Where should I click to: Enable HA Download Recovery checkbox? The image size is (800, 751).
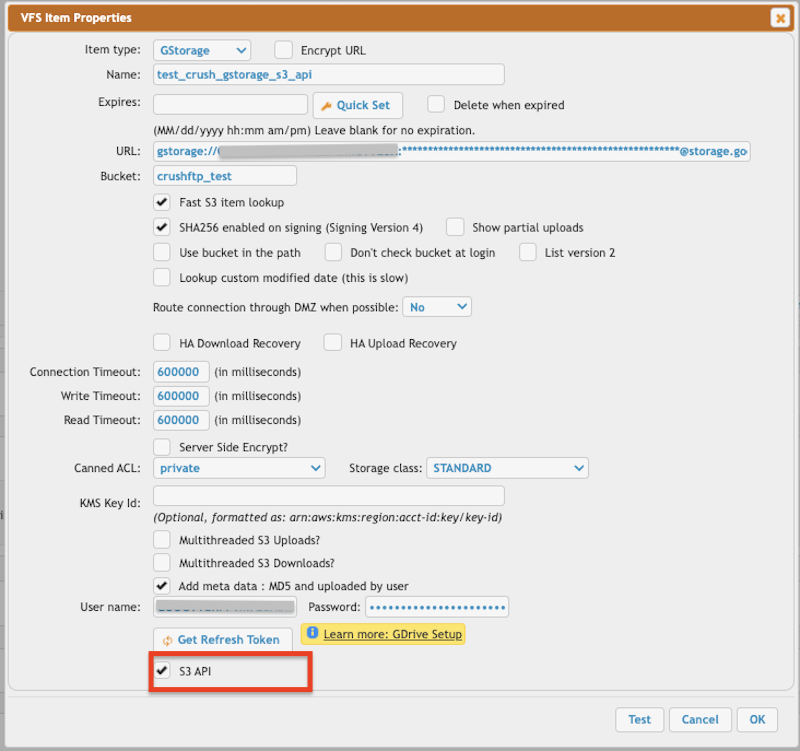162,343
